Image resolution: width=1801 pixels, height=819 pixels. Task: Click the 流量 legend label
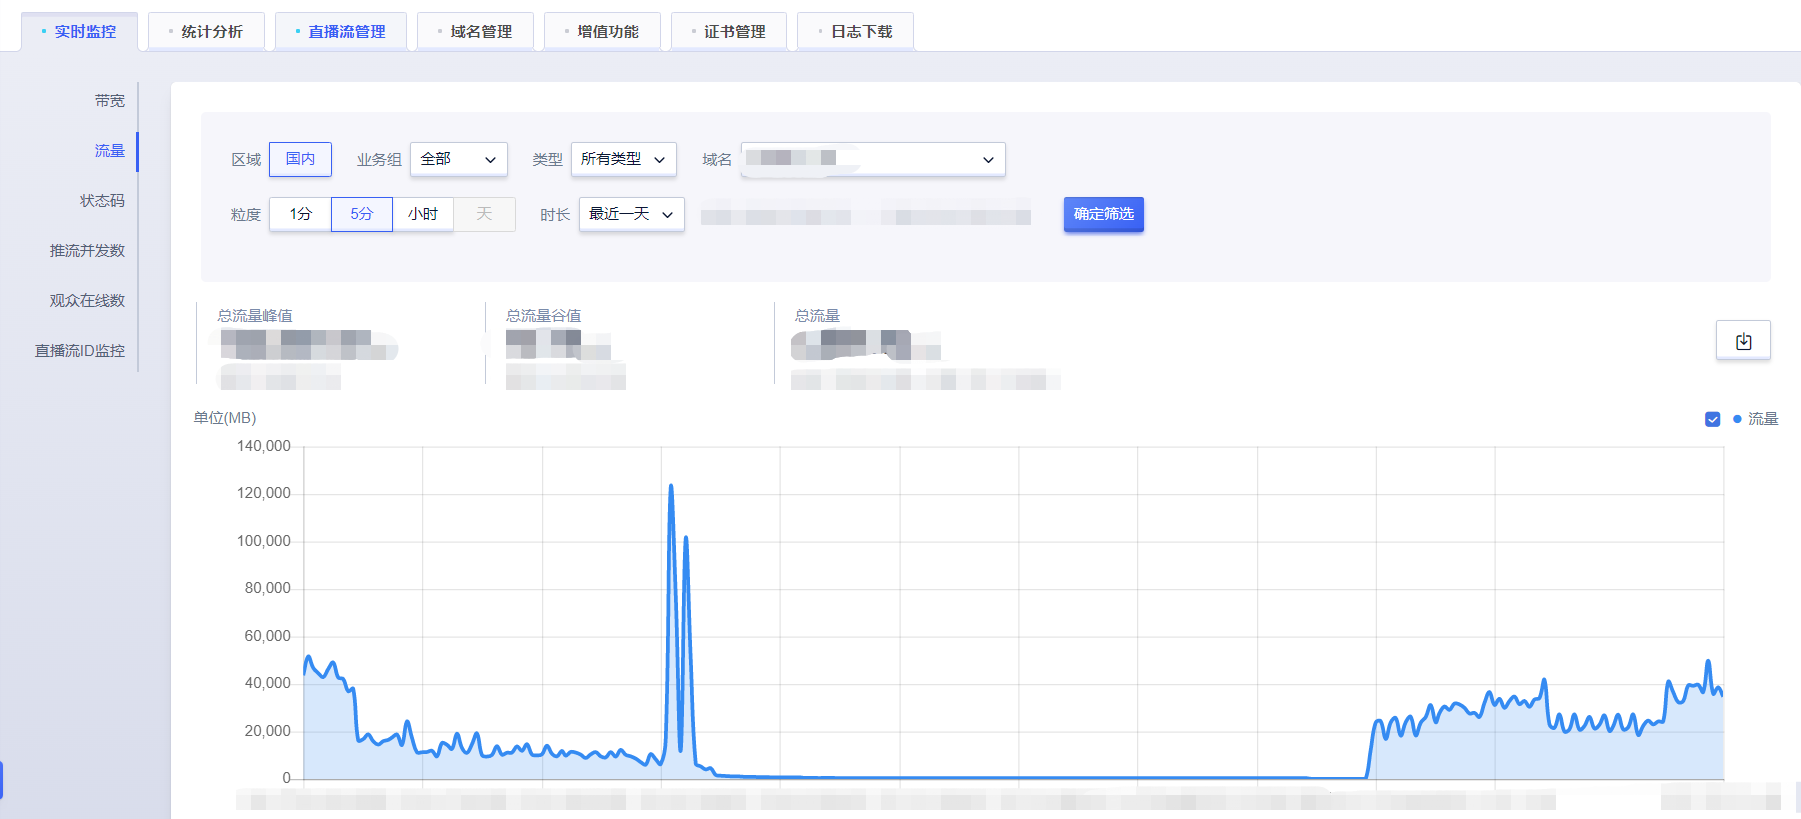point(1763,419)
